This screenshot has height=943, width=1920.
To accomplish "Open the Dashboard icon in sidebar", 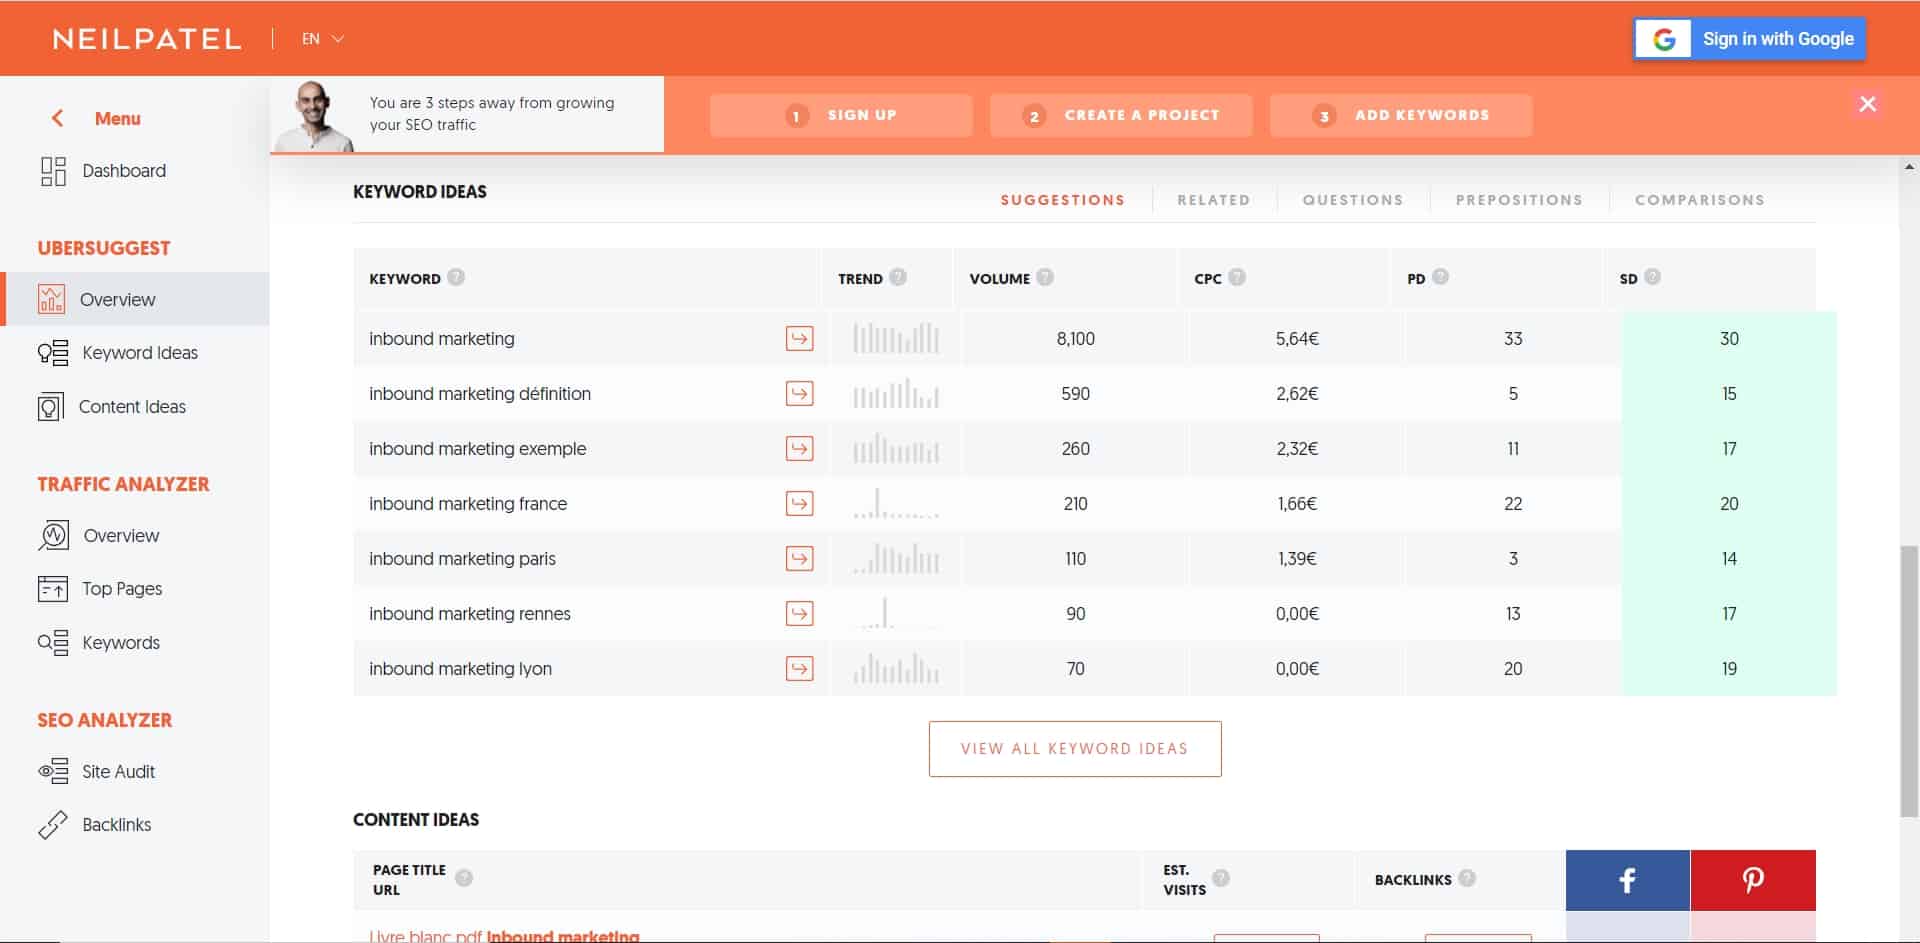I will [53, 171].
